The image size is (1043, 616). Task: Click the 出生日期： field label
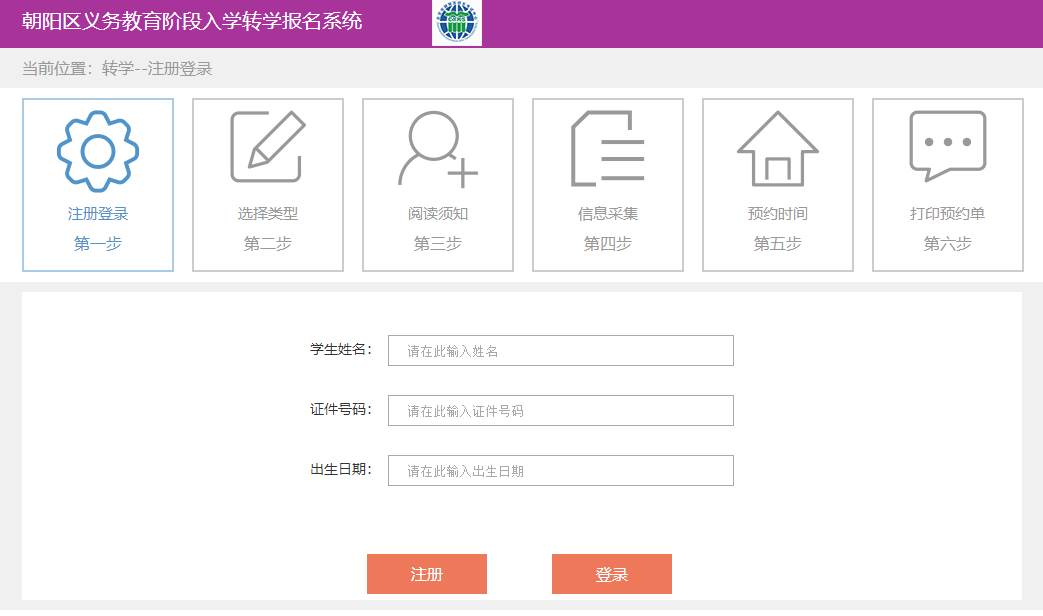click(341, 469)
